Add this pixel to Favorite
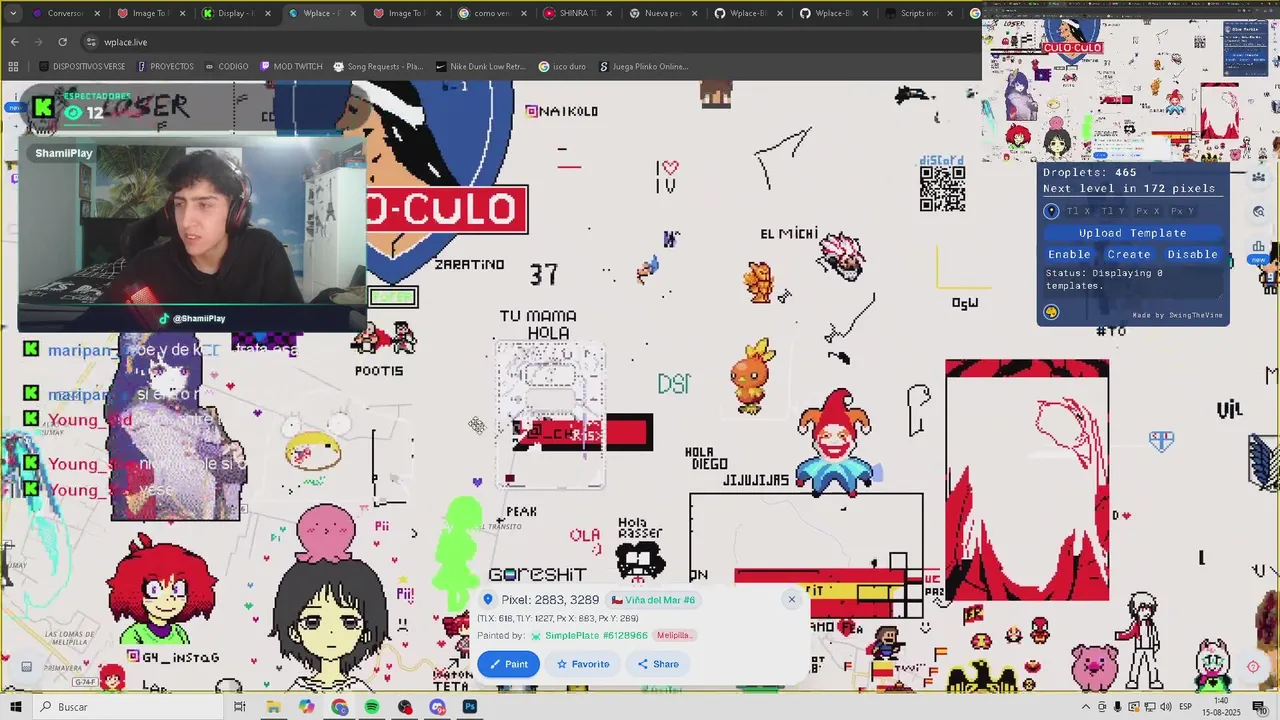Screen dimensions: 1280x720 (583, 664)
